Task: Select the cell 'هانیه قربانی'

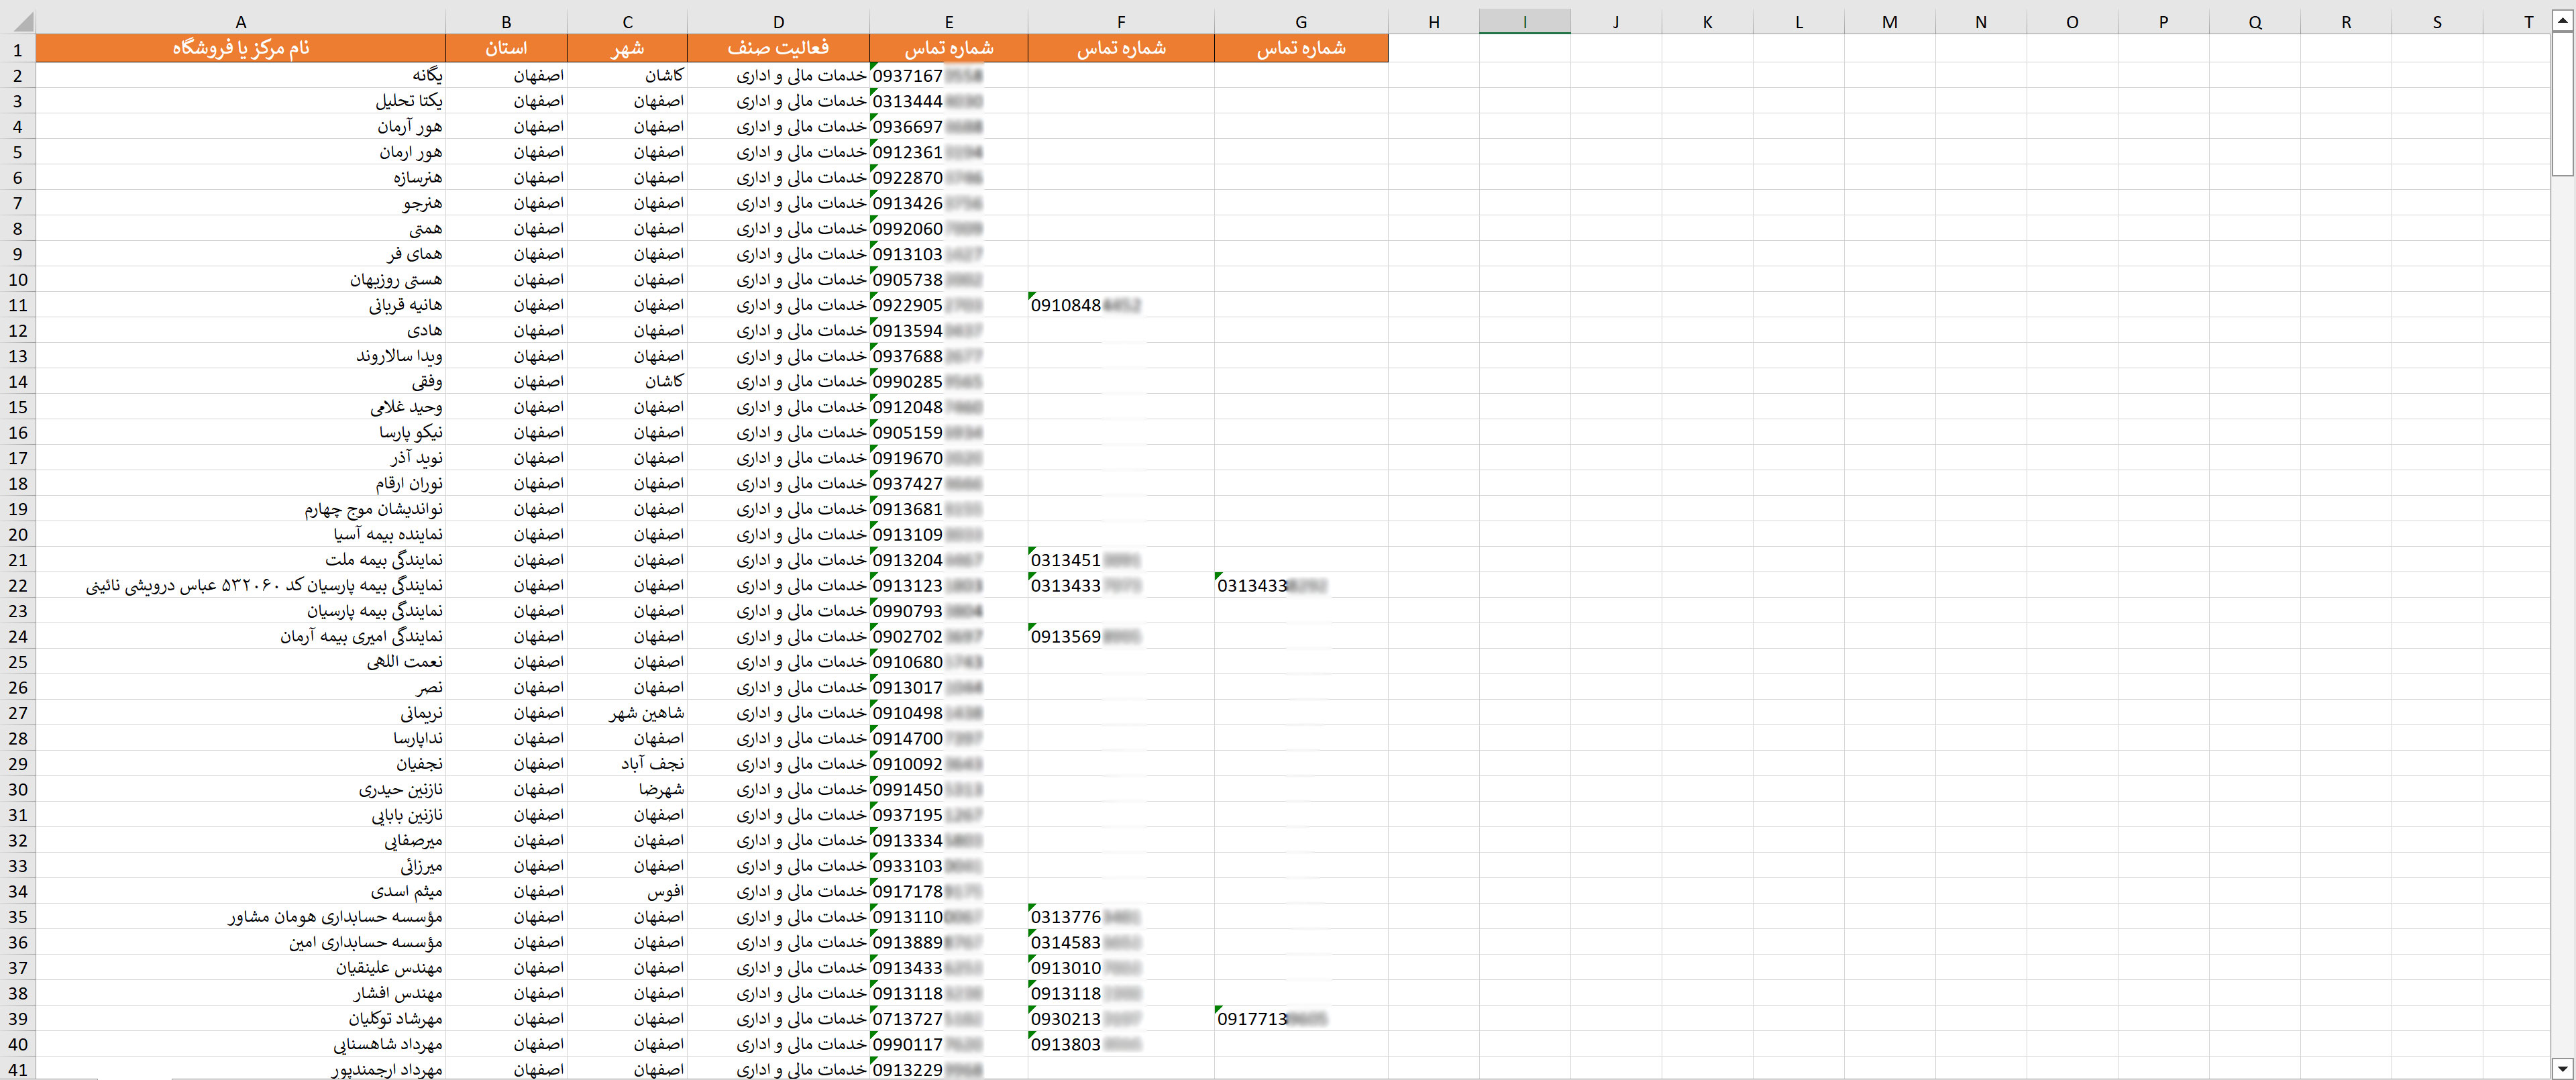Action: click(240, 305)
